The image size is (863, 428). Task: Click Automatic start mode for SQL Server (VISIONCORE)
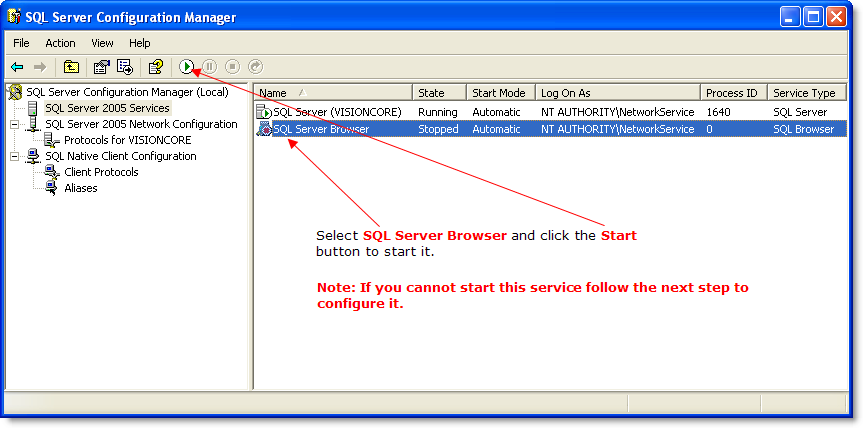click(x=496, y=112)
